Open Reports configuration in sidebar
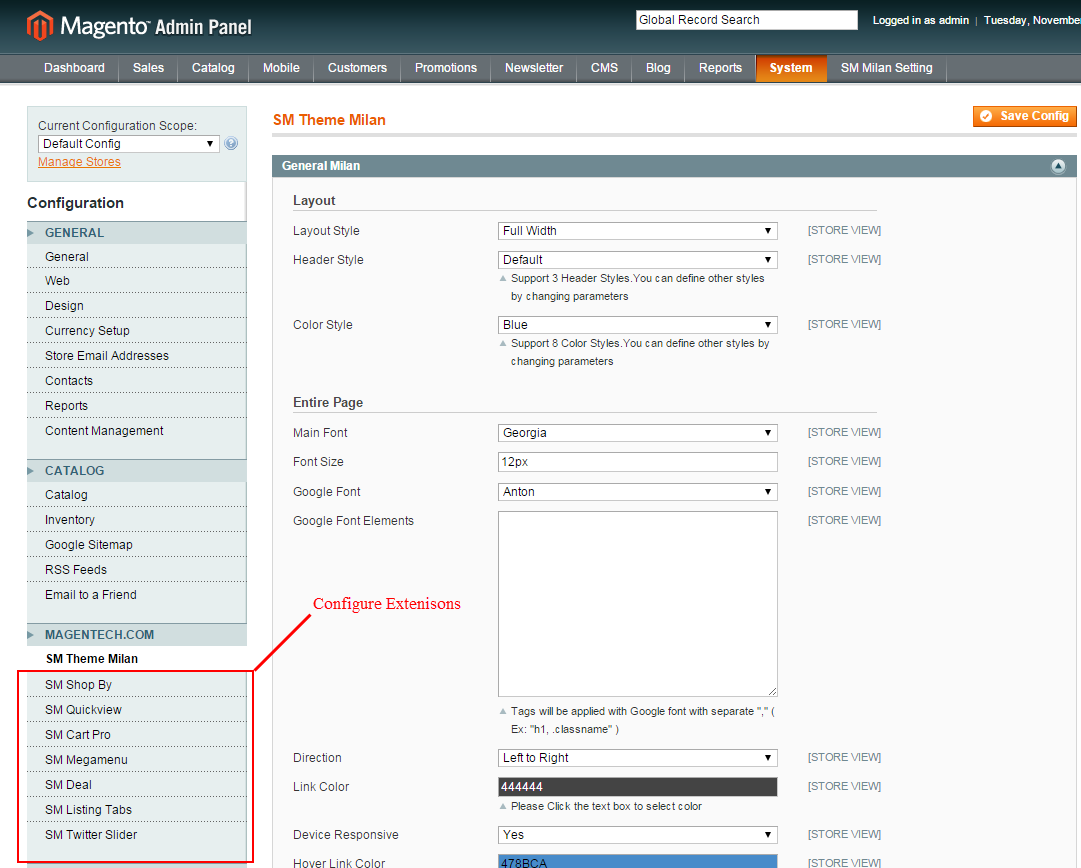The image size is (1081, 868). [x=137, y=406]
